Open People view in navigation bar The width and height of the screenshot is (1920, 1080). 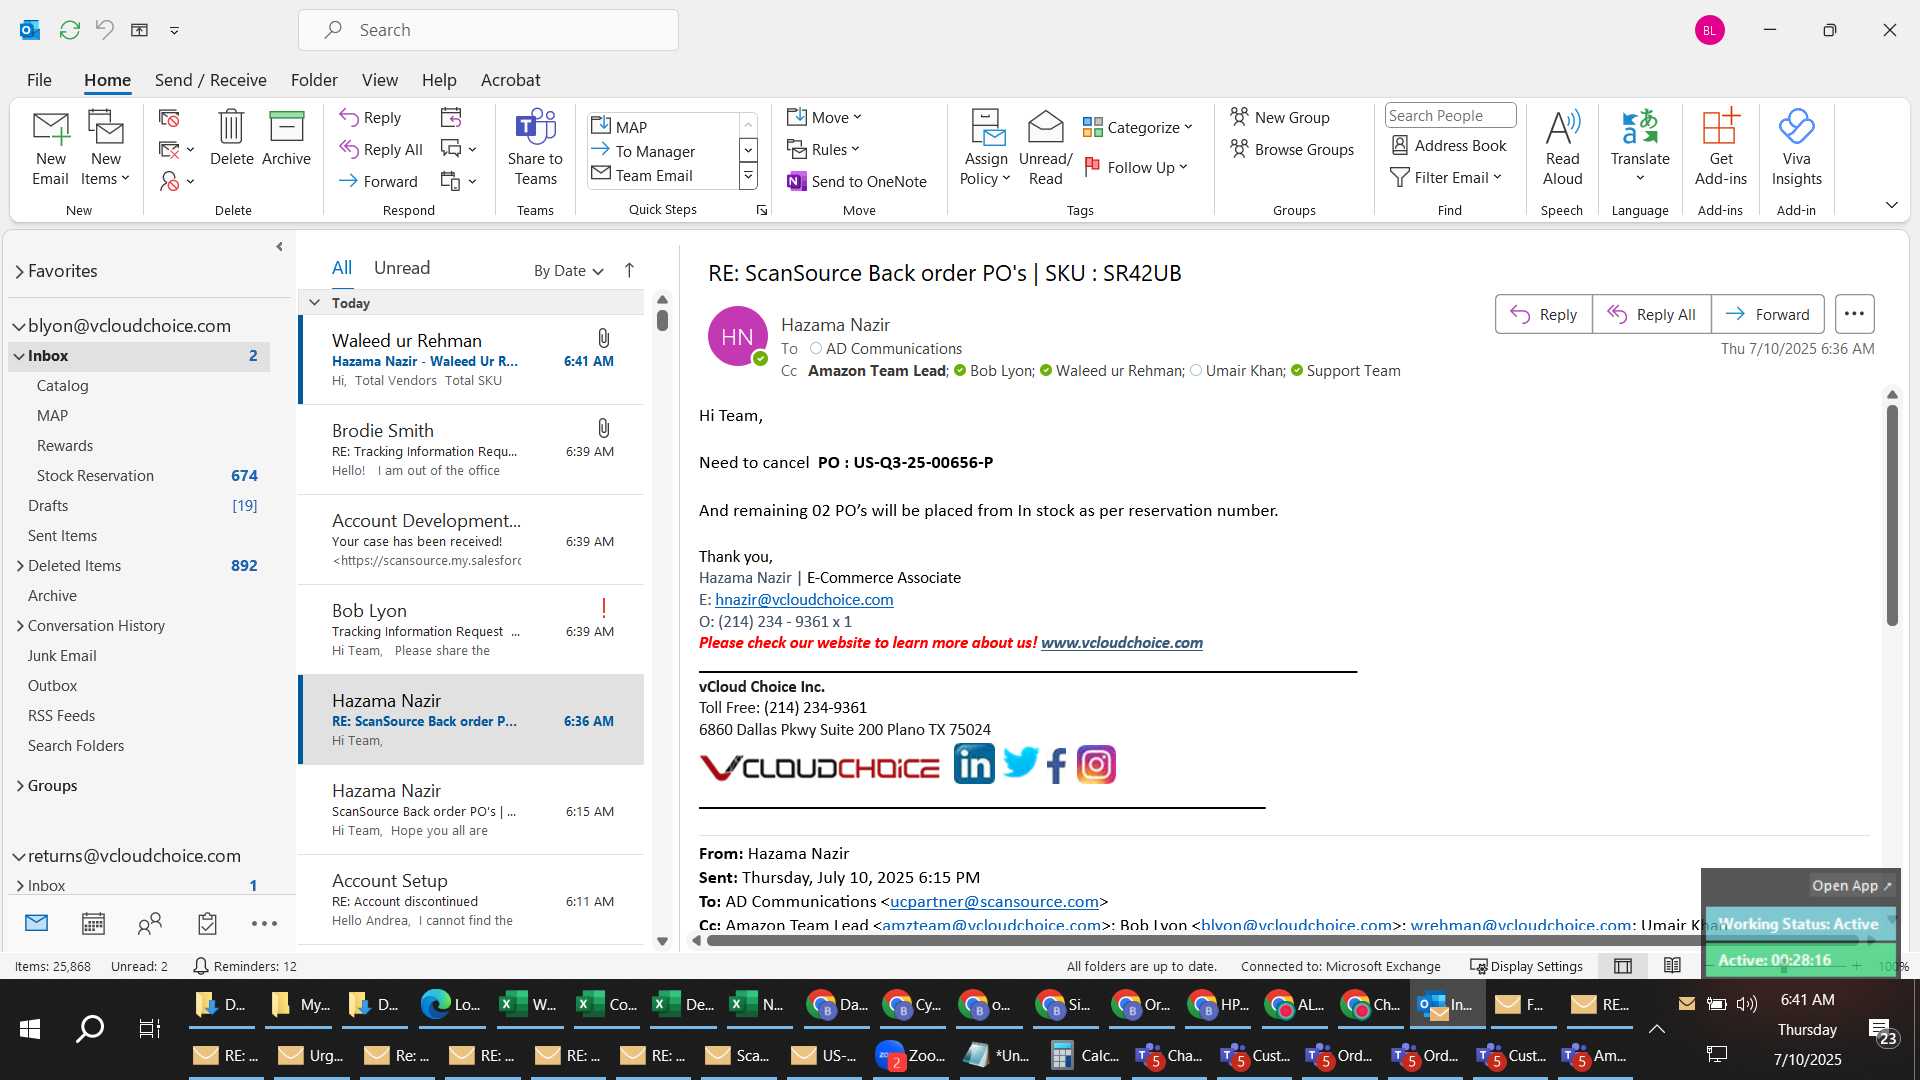150,923
